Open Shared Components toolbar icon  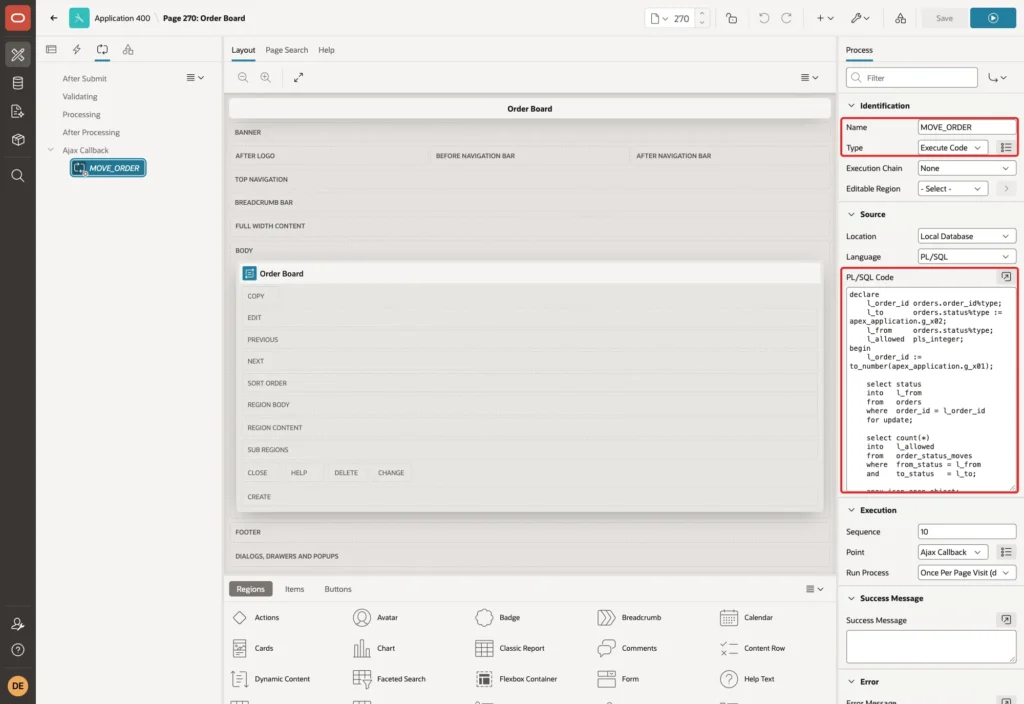[900, 18]
